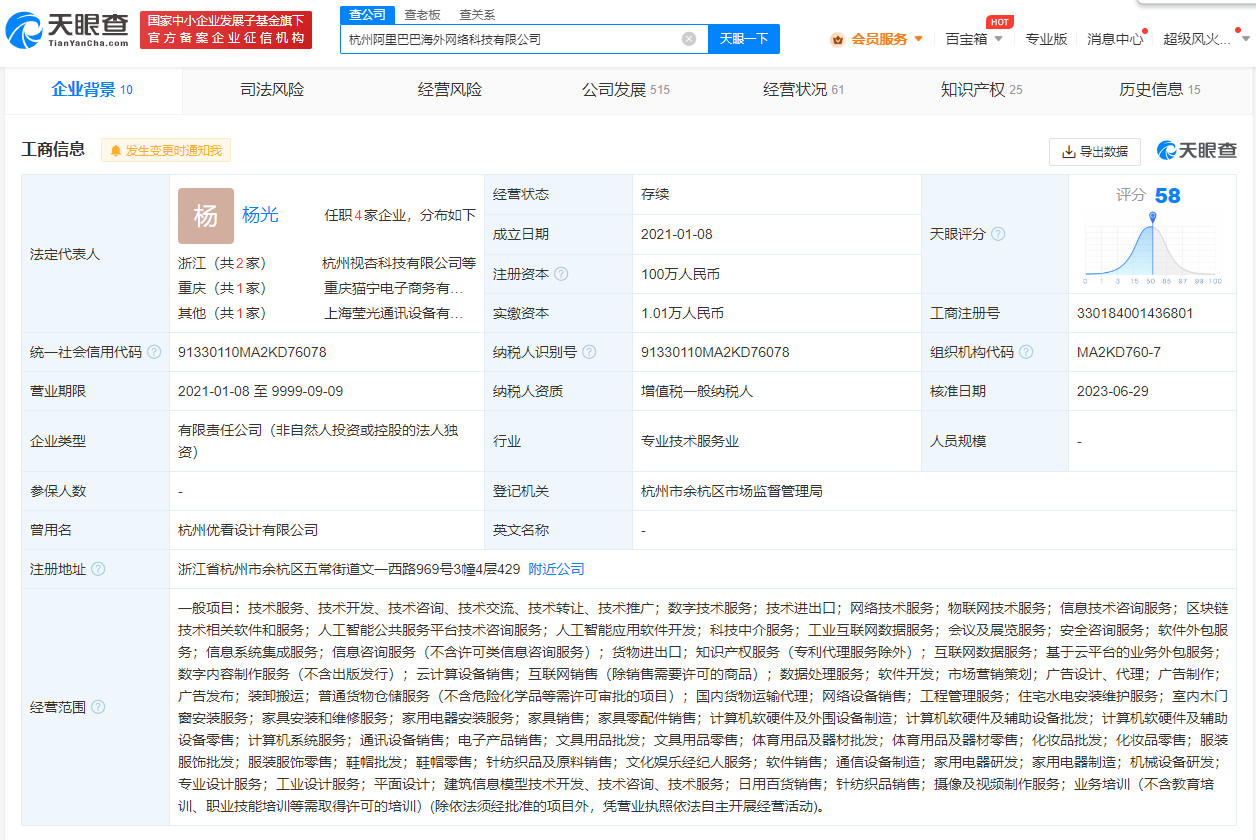Viewport: 1256px width, 840px height.
Task: Open 杨光 legal representative link
Action: (x=260, y=215)
